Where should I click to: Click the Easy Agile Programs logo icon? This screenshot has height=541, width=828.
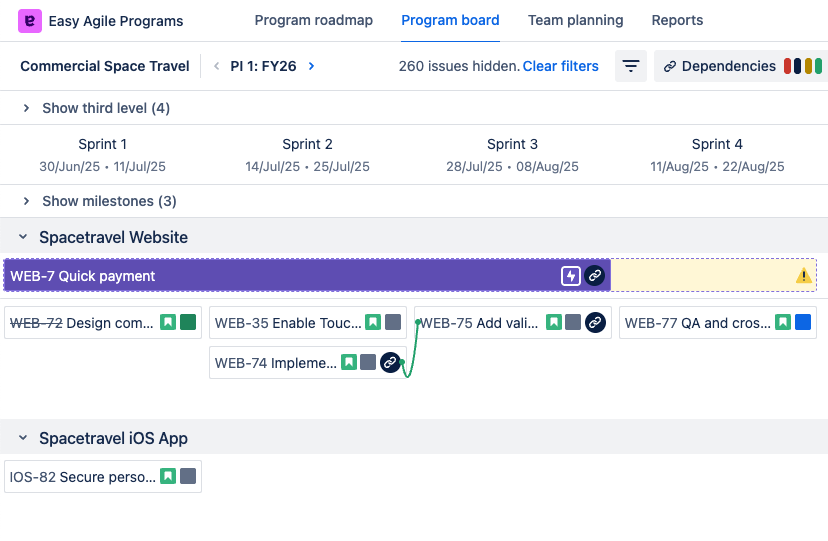point(30,21)
